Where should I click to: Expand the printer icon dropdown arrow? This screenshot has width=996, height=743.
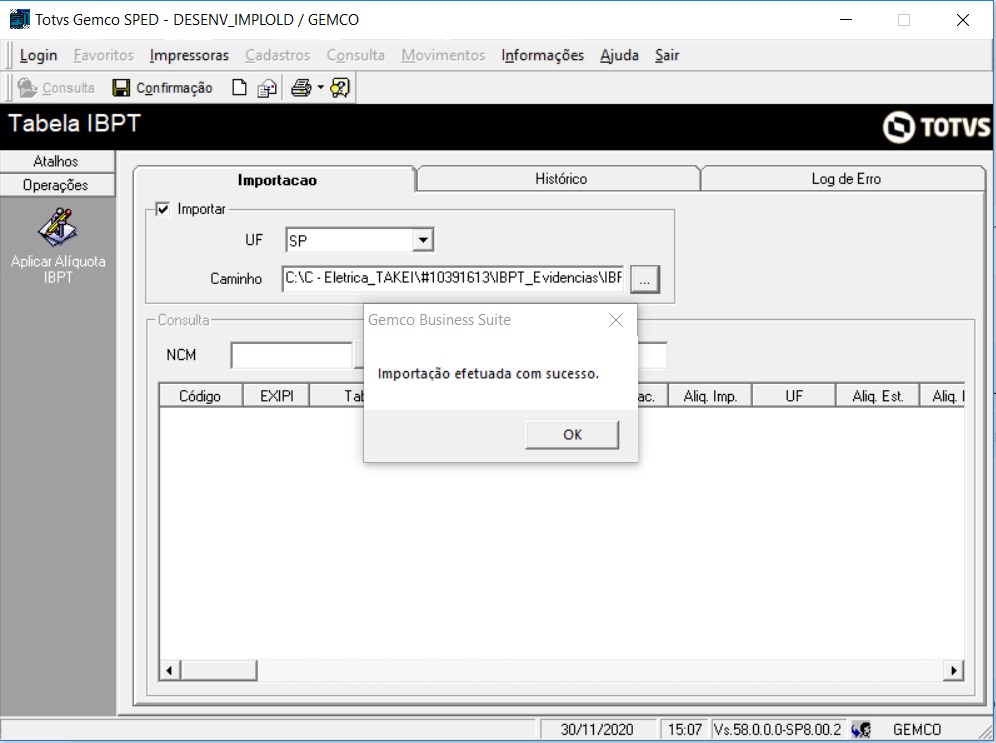tap(320, 88)
